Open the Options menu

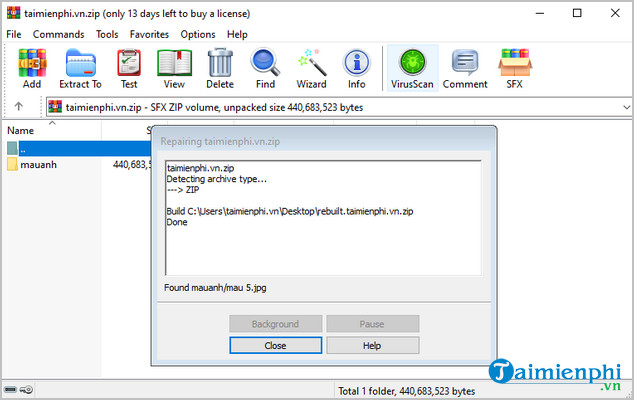click(x=198, y=34)
